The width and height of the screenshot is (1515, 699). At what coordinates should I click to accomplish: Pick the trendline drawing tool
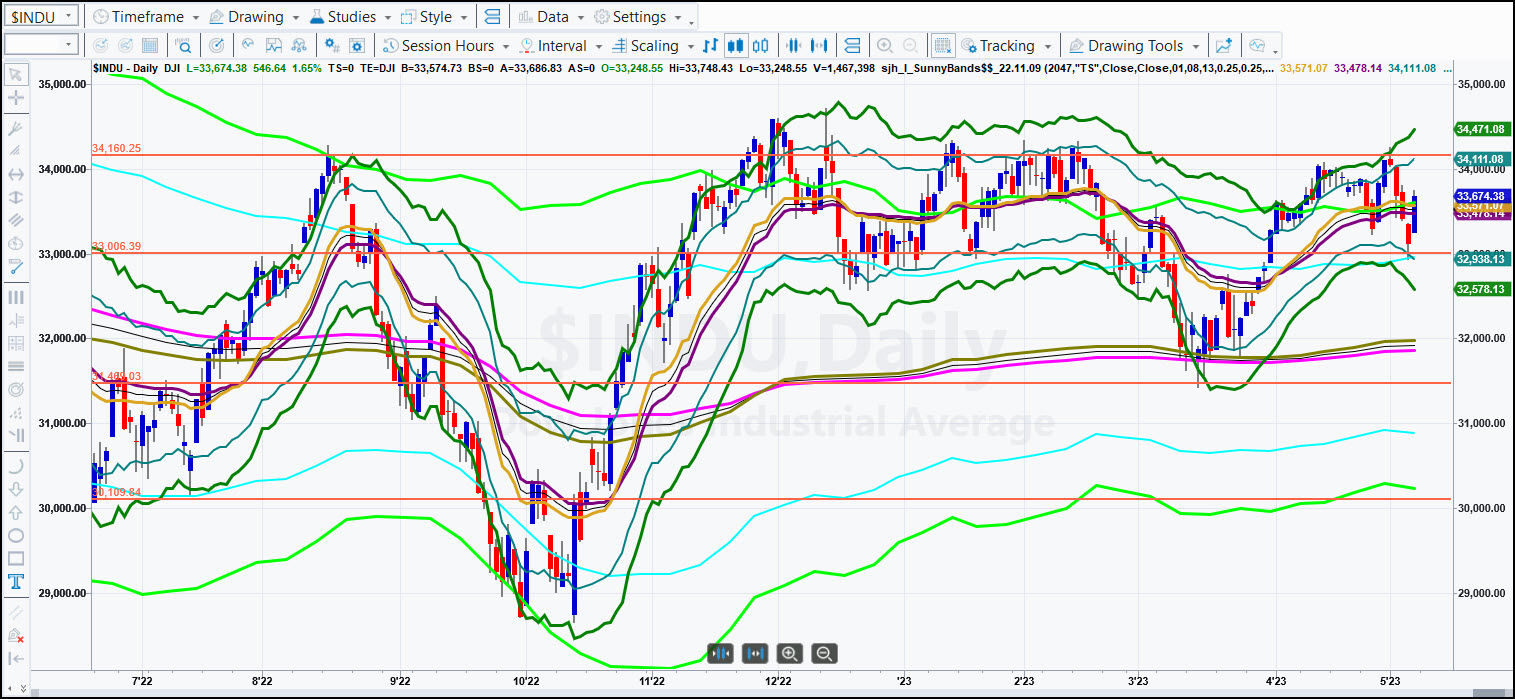coord(15,267)
